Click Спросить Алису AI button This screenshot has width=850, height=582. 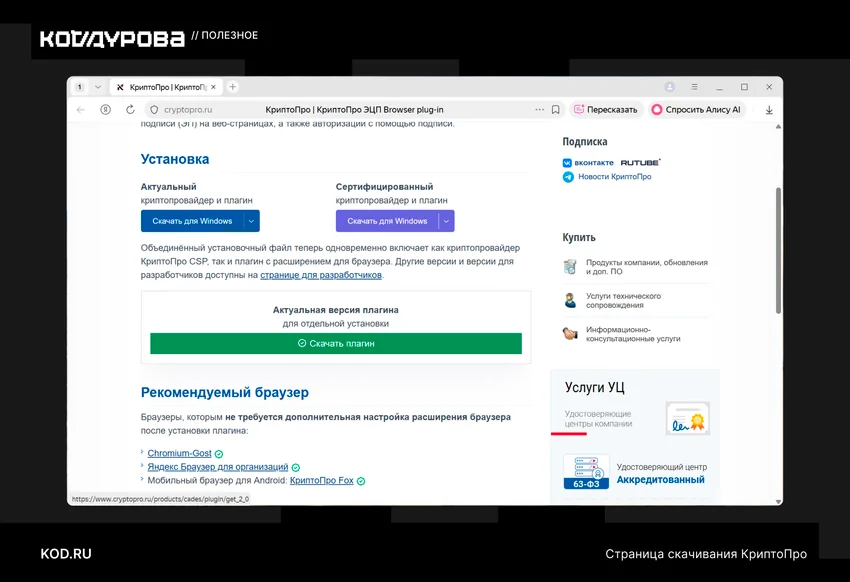697,109
